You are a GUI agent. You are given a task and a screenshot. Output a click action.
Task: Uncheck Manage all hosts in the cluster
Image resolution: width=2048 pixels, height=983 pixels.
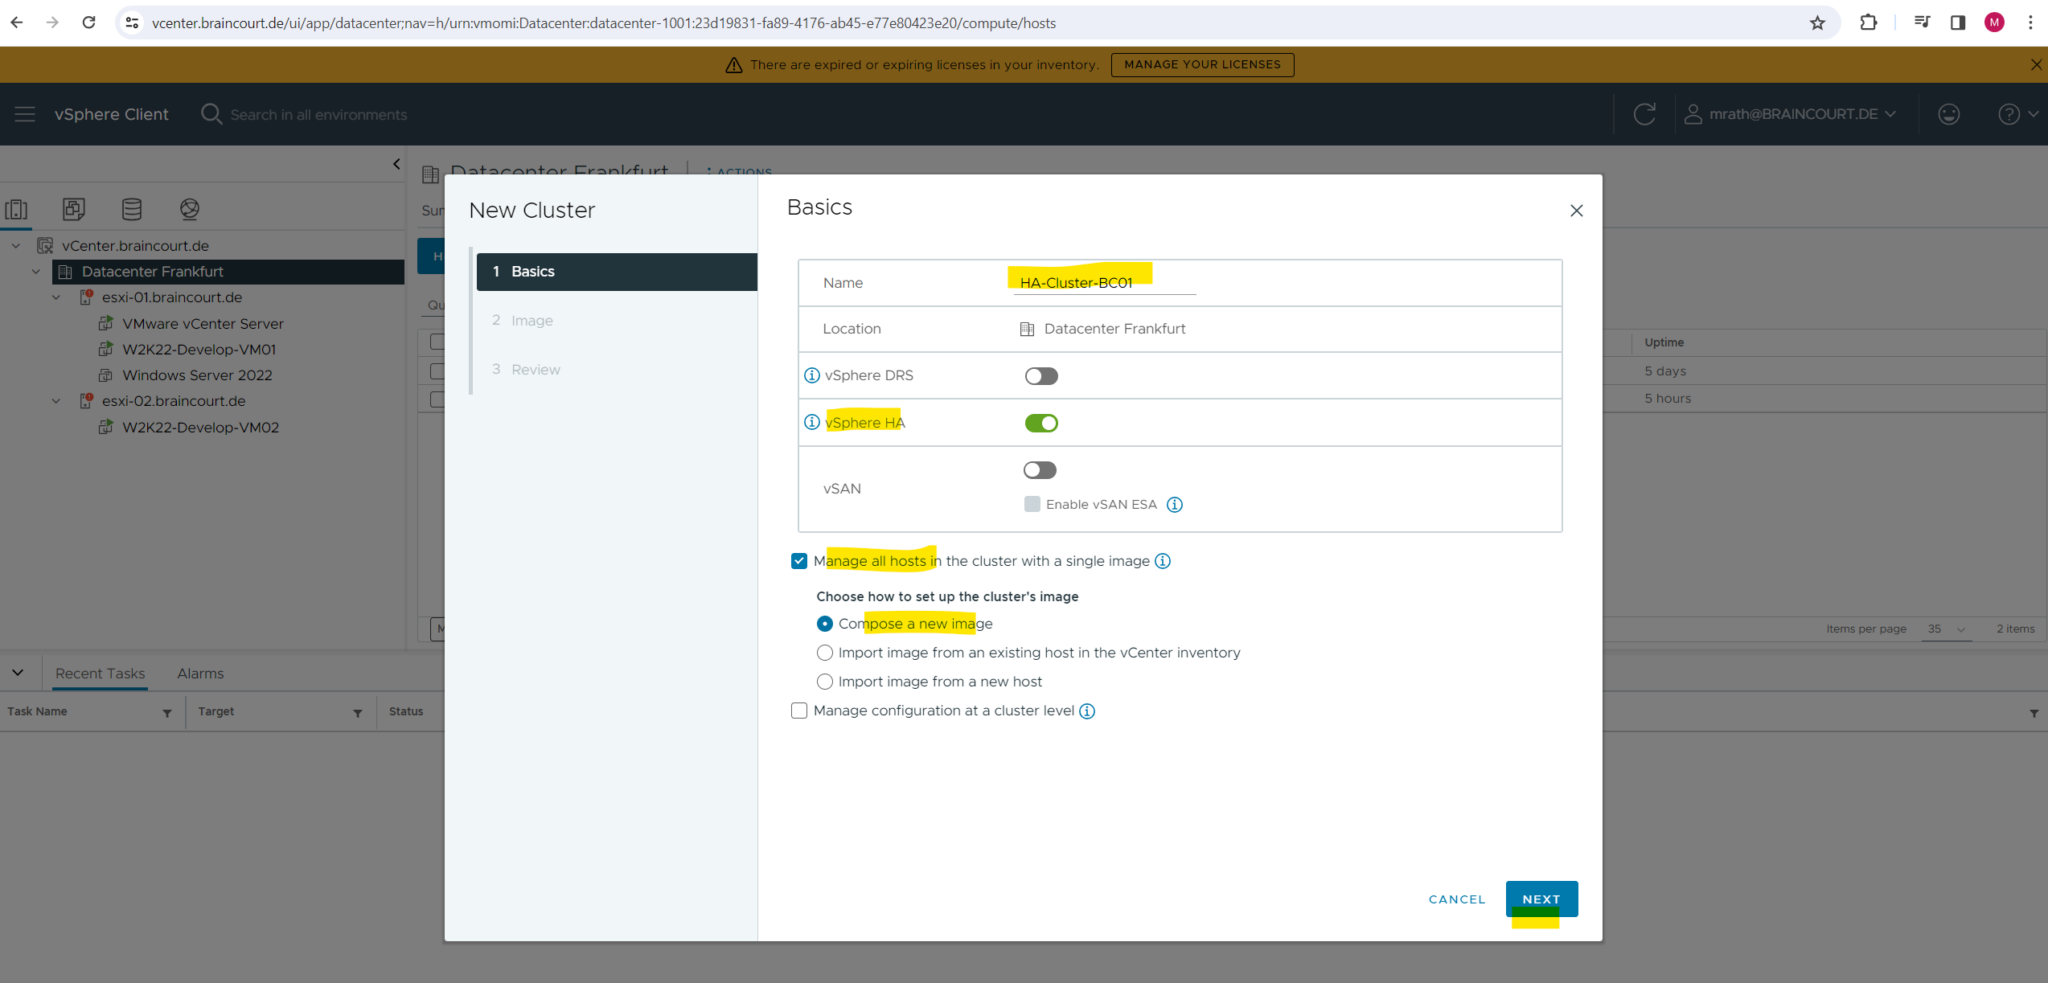(x=799, y=560)
